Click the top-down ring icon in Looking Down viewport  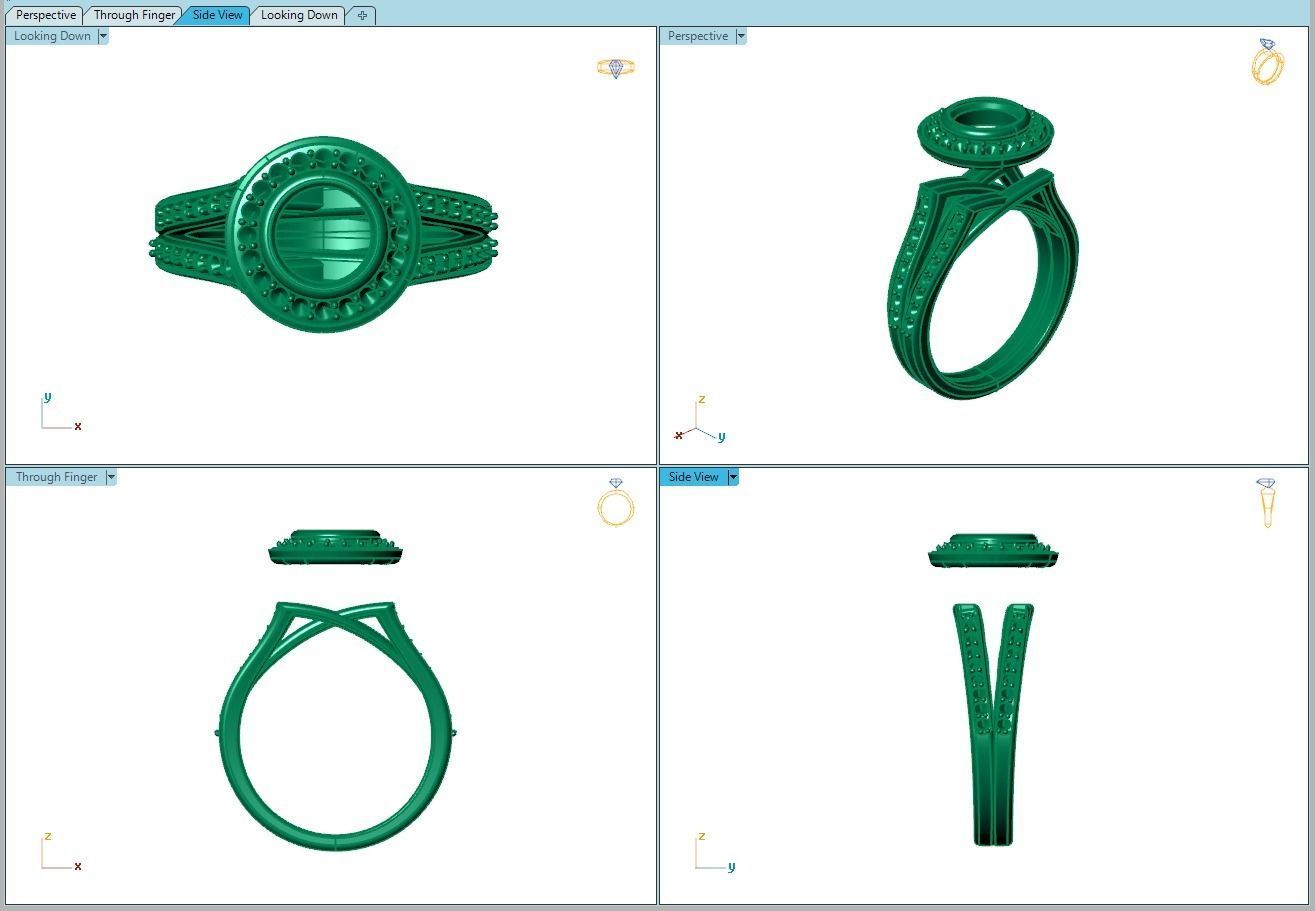click(616, 68)
